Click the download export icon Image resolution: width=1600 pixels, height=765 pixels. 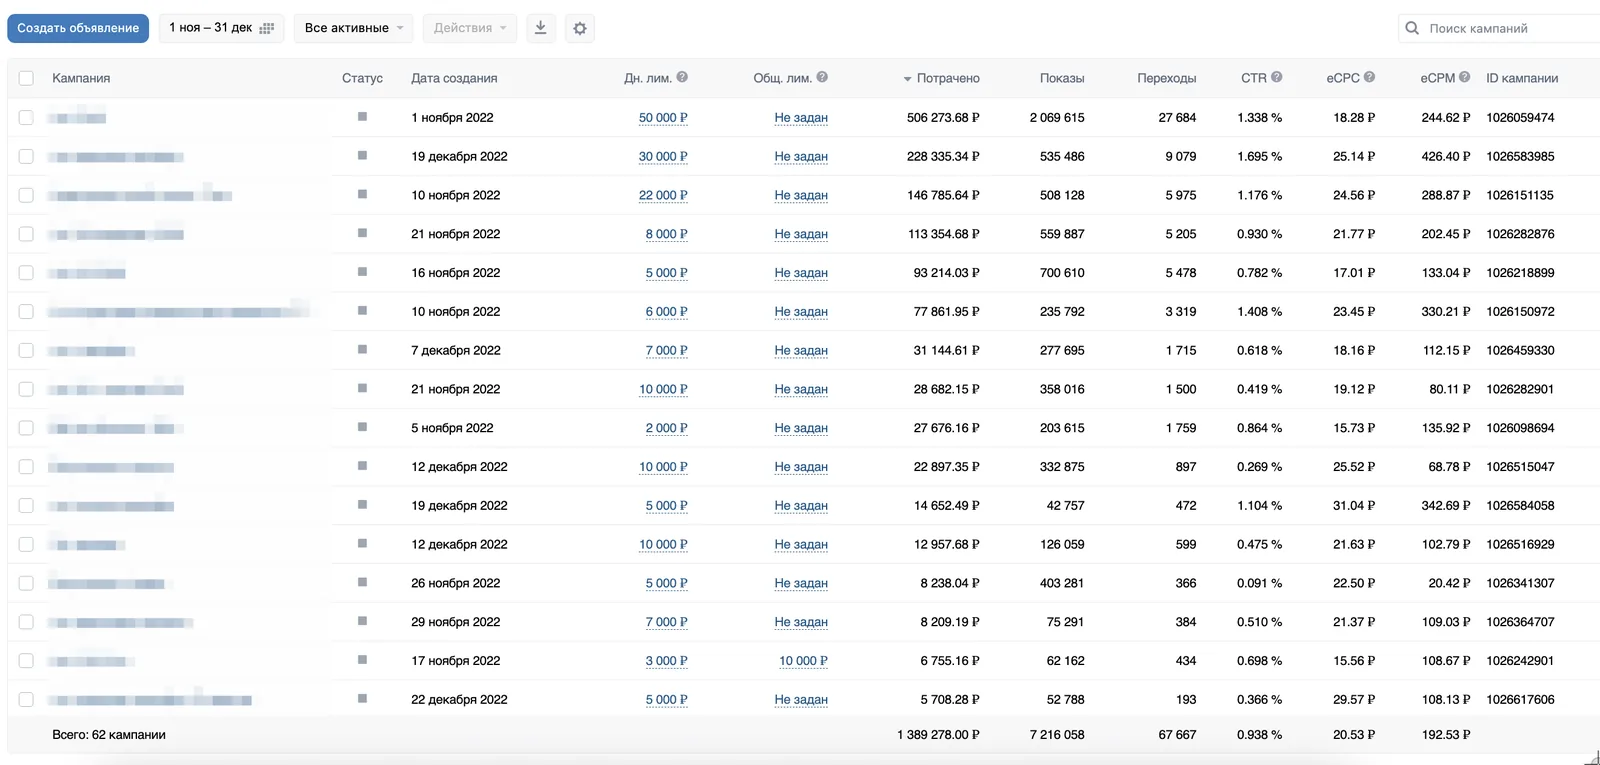coord(540,28)
